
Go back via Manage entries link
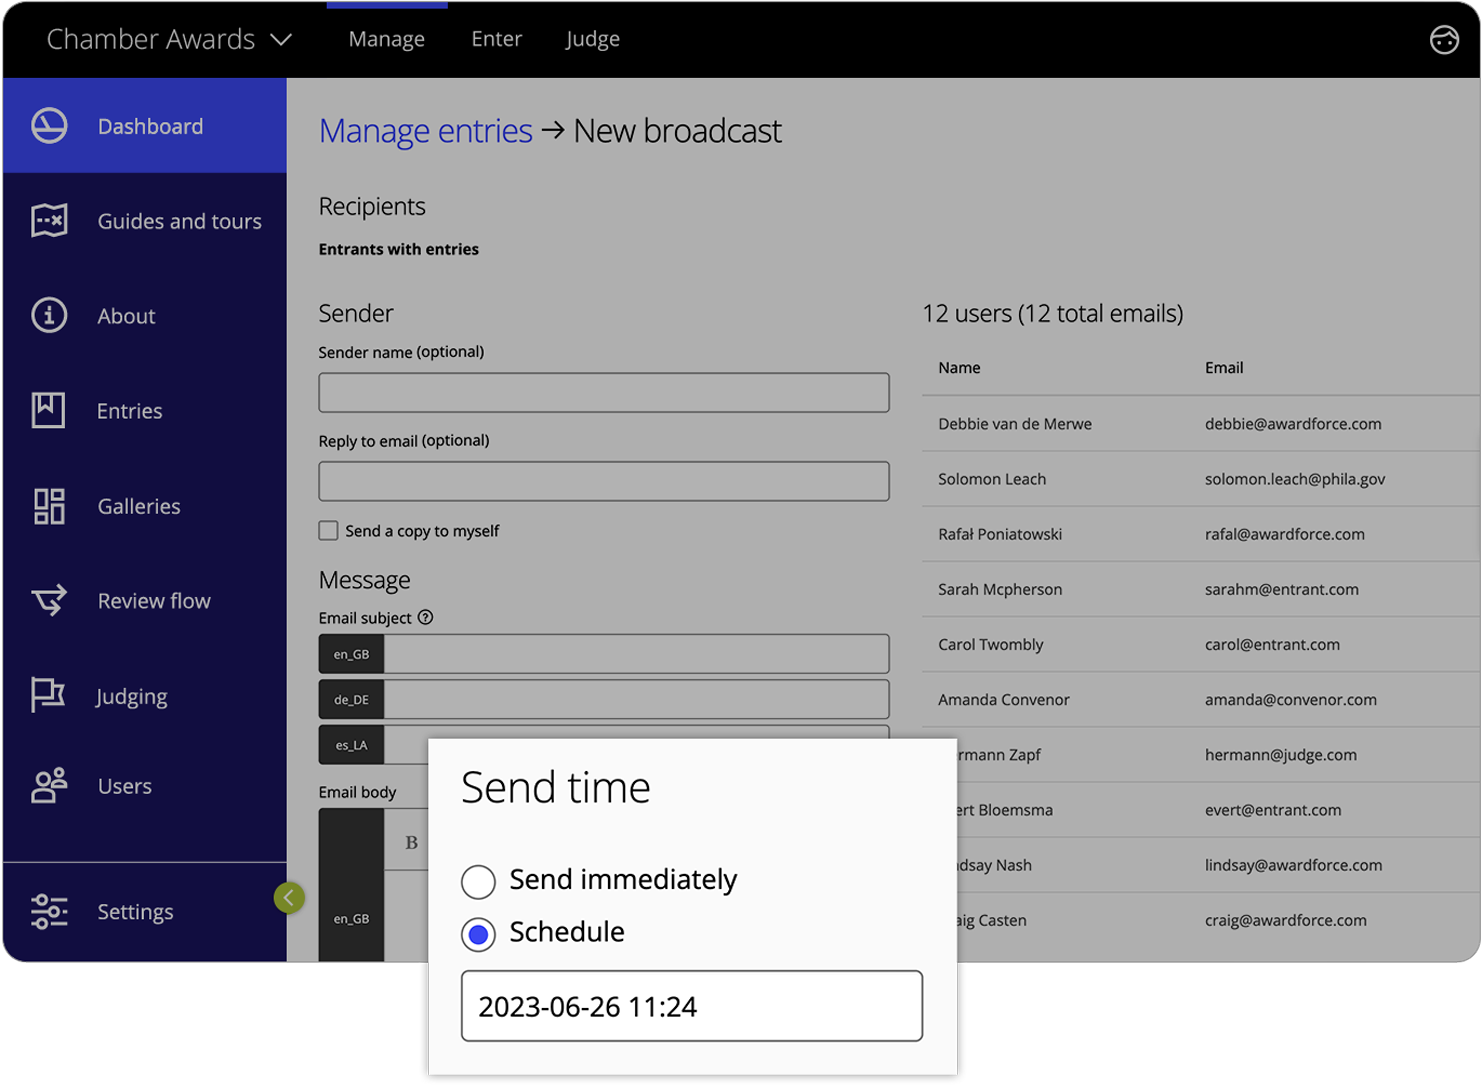425,130
